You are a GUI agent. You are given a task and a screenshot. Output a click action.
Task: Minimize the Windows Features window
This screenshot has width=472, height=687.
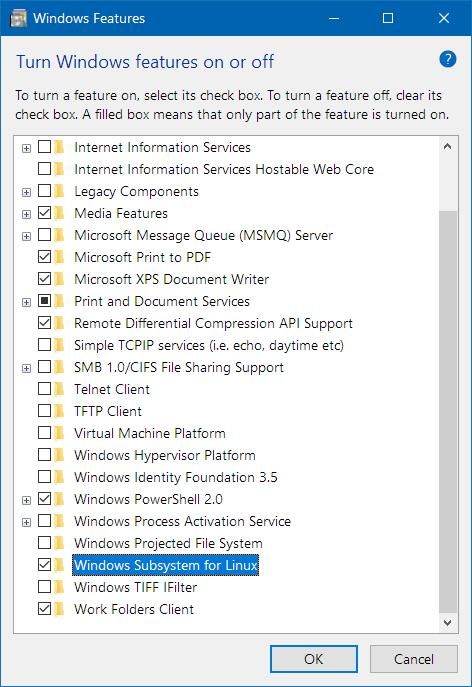click(x=334, y=18)
